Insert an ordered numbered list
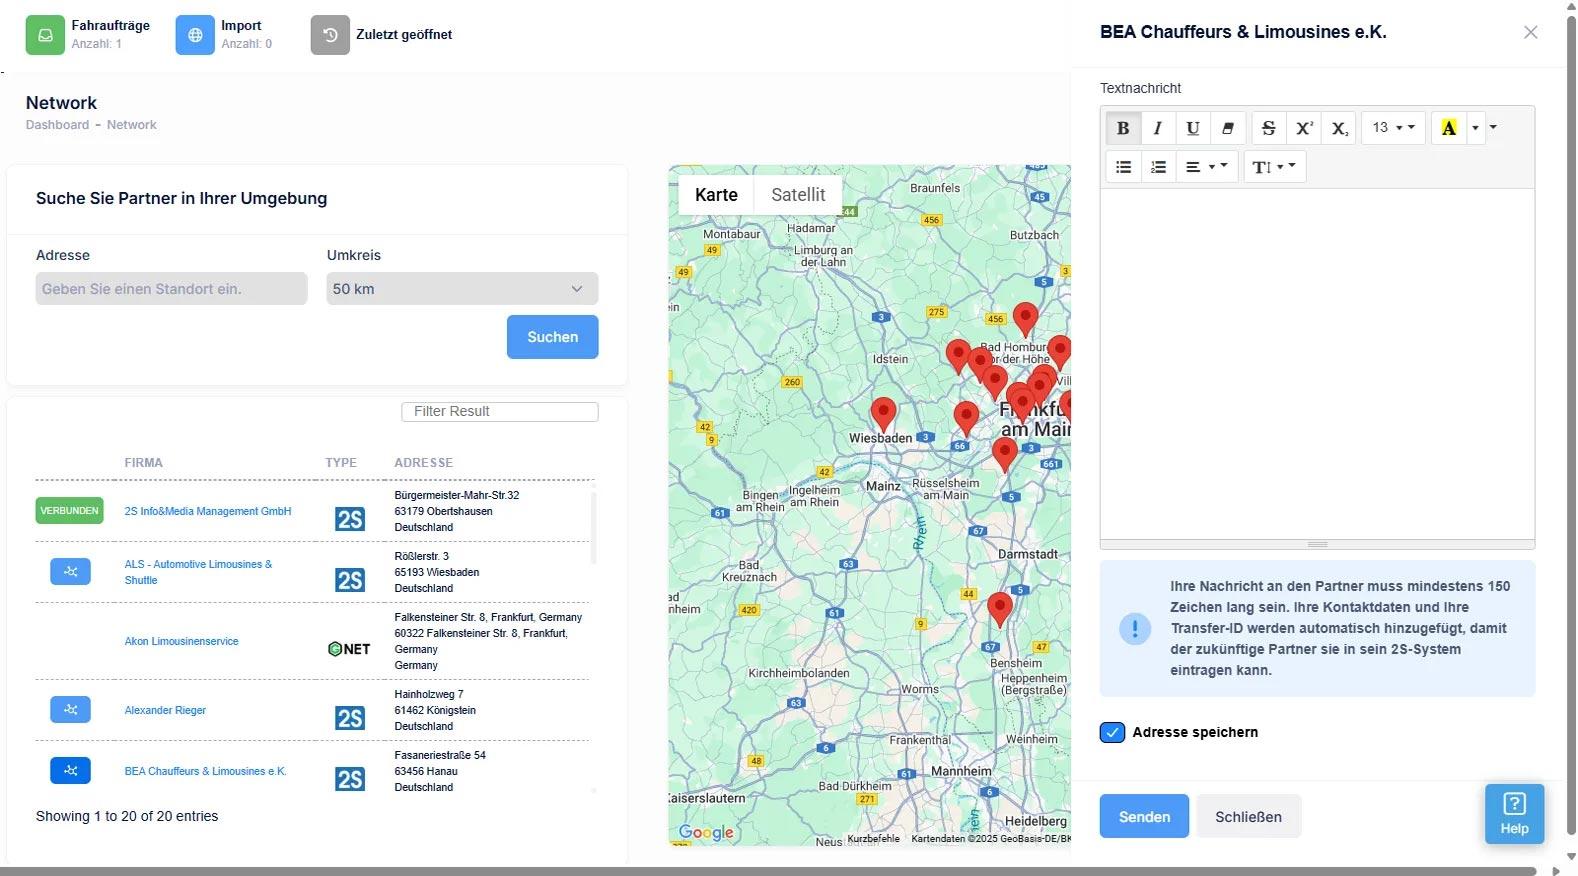The image size is (1578, 876). [1158, 167]
